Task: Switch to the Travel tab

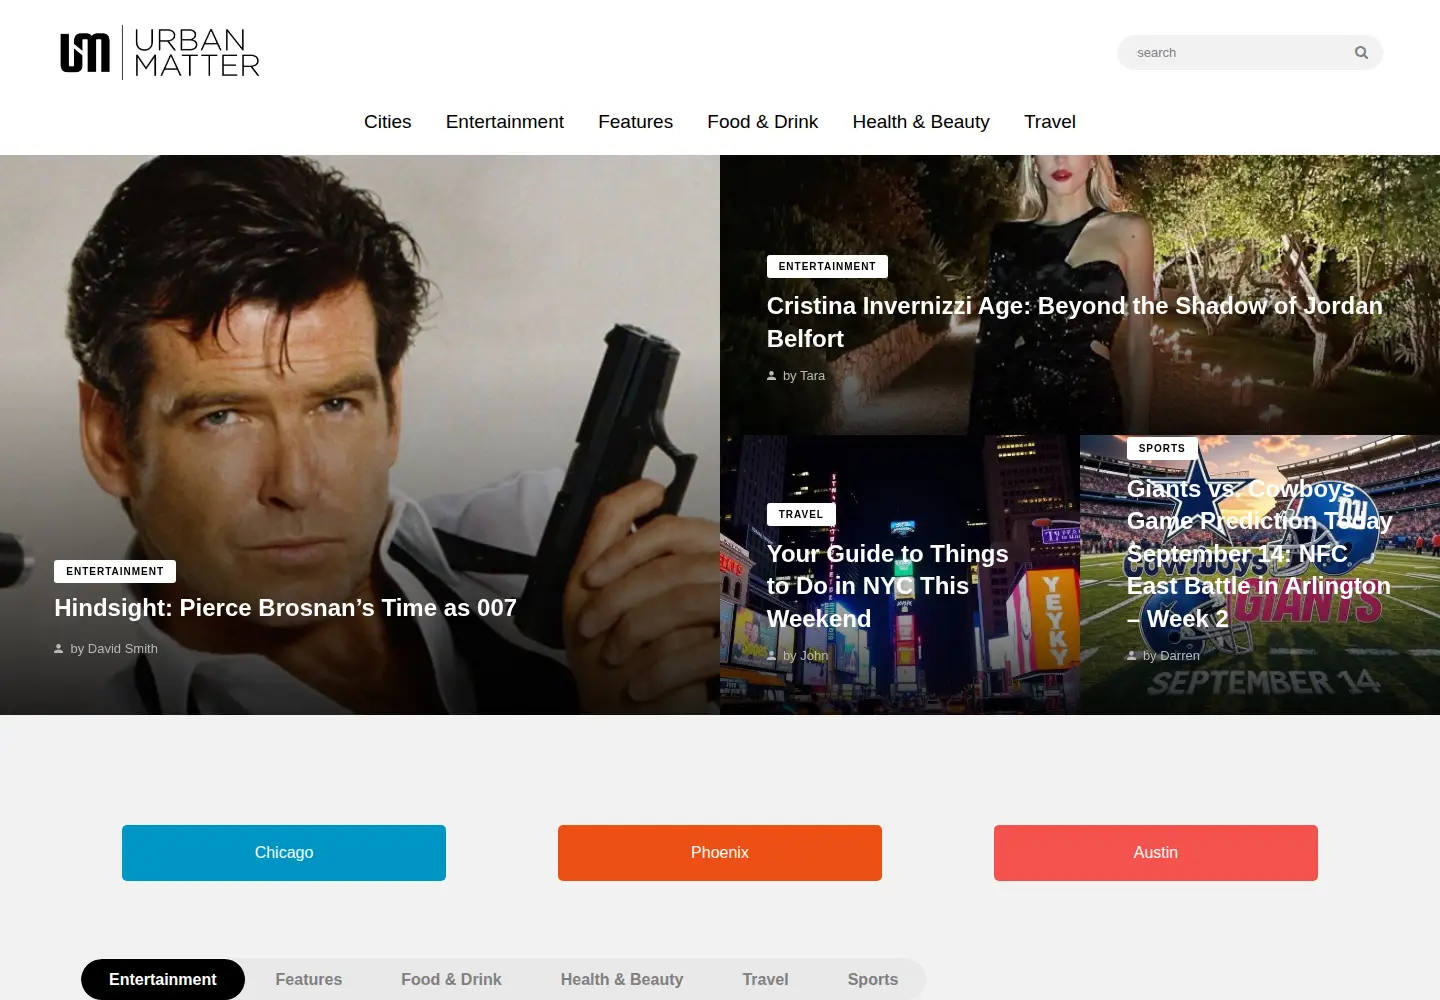Action: click(765, 980)
